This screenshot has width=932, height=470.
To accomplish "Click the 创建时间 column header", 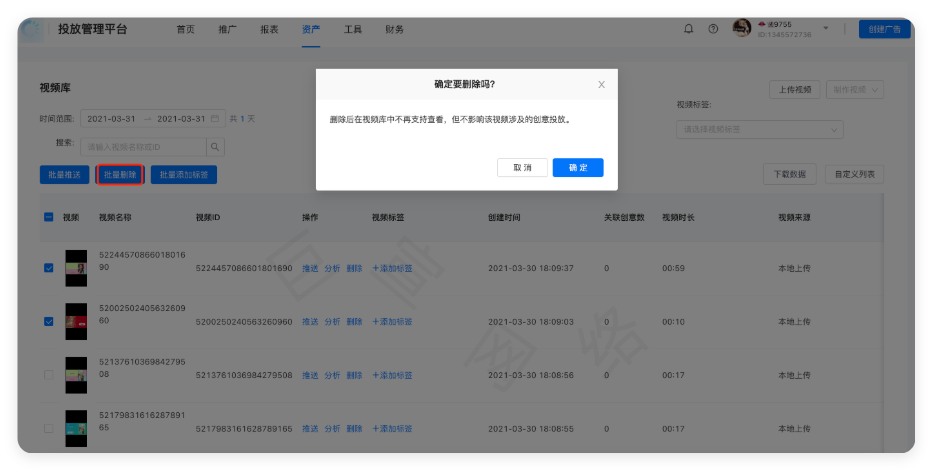I will point(504,217).
